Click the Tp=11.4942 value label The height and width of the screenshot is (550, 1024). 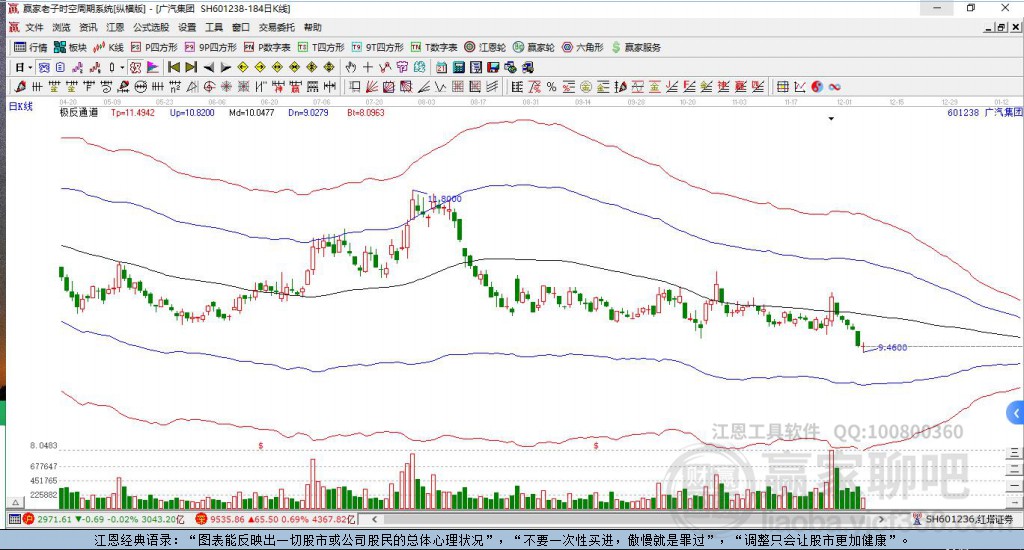133,112
